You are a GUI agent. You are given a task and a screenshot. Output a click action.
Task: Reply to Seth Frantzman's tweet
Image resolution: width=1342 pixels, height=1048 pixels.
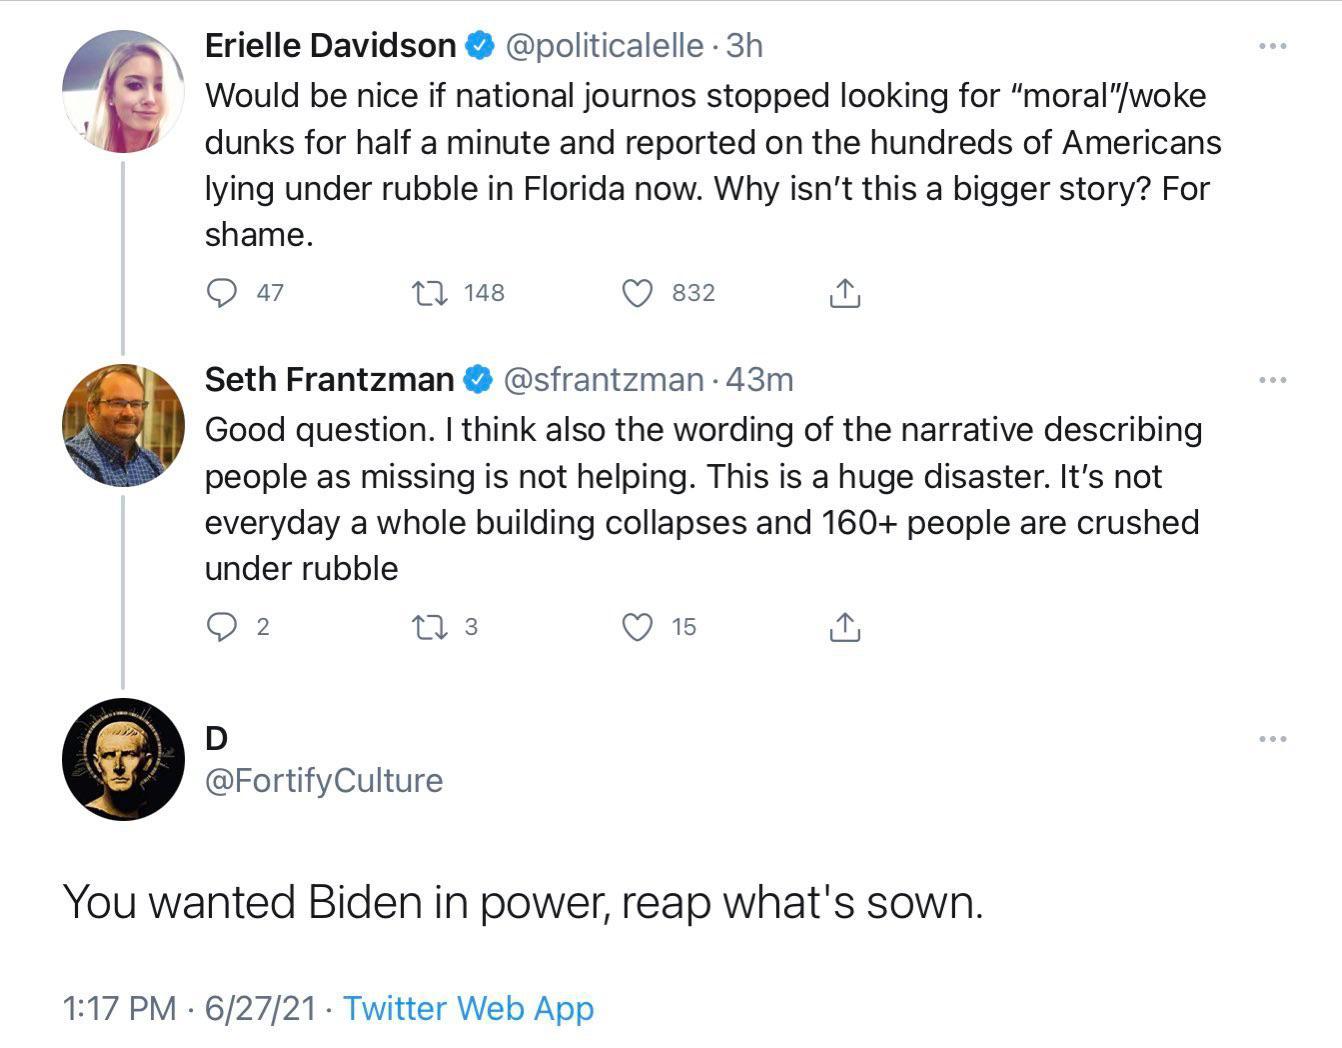tap(222, 627)
